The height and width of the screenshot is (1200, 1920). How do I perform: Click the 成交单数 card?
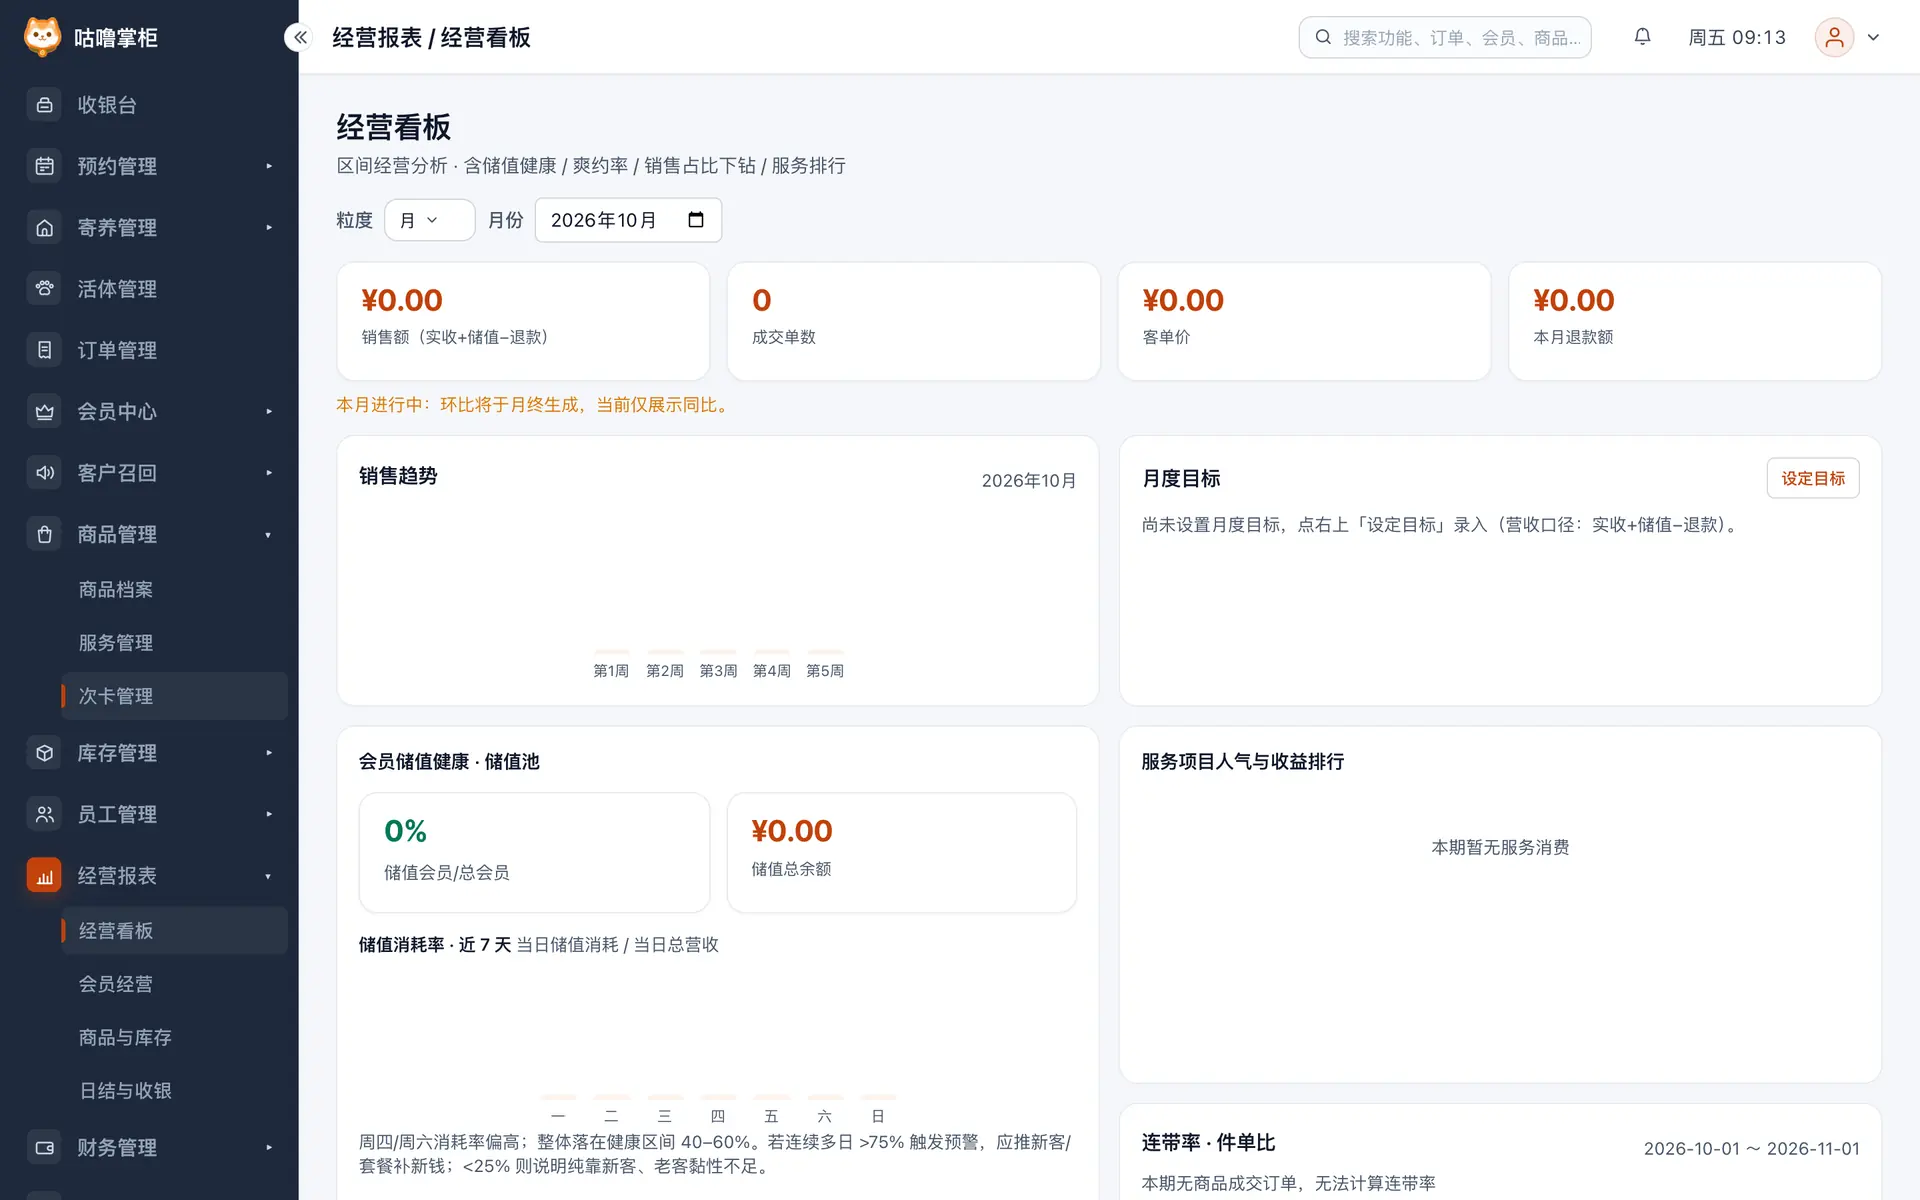pos(913,321)
